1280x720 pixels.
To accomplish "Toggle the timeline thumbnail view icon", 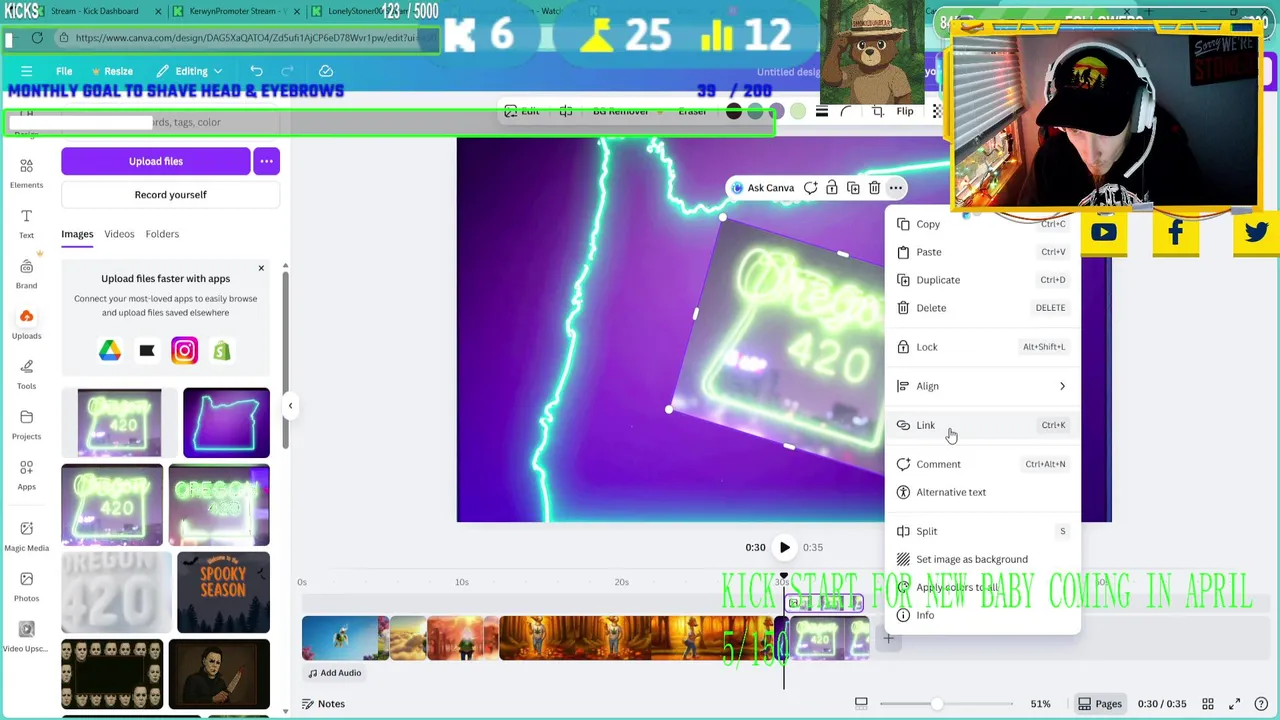I will point(861,704).
